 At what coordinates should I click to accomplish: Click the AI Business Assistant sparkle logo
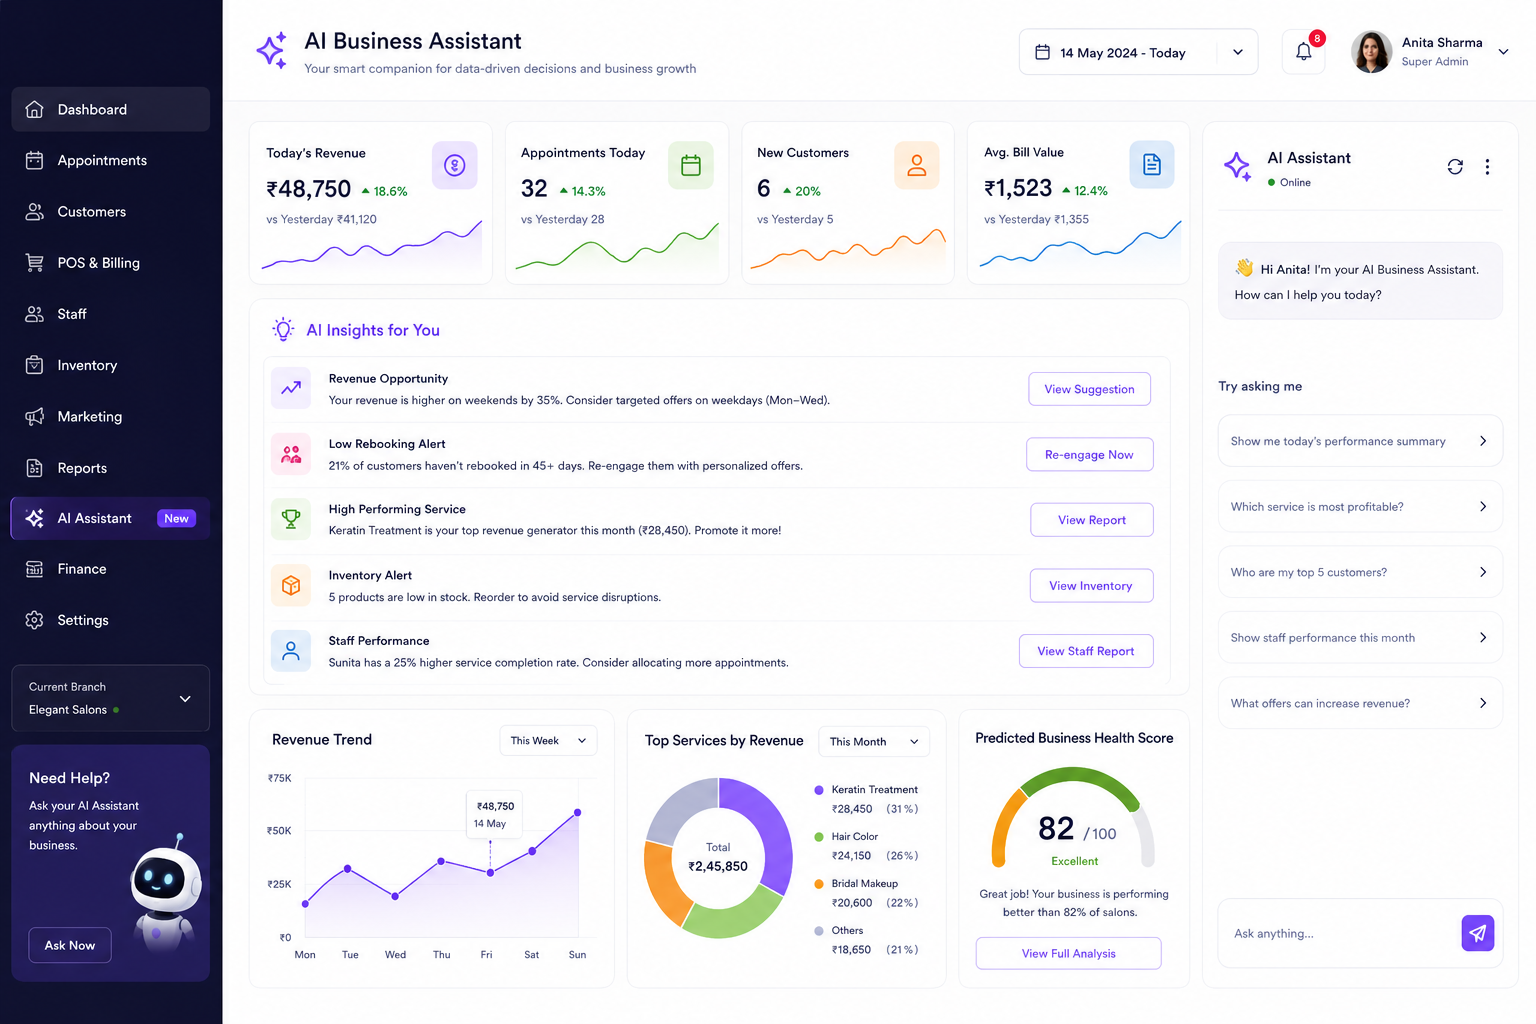tap(272, 51)
